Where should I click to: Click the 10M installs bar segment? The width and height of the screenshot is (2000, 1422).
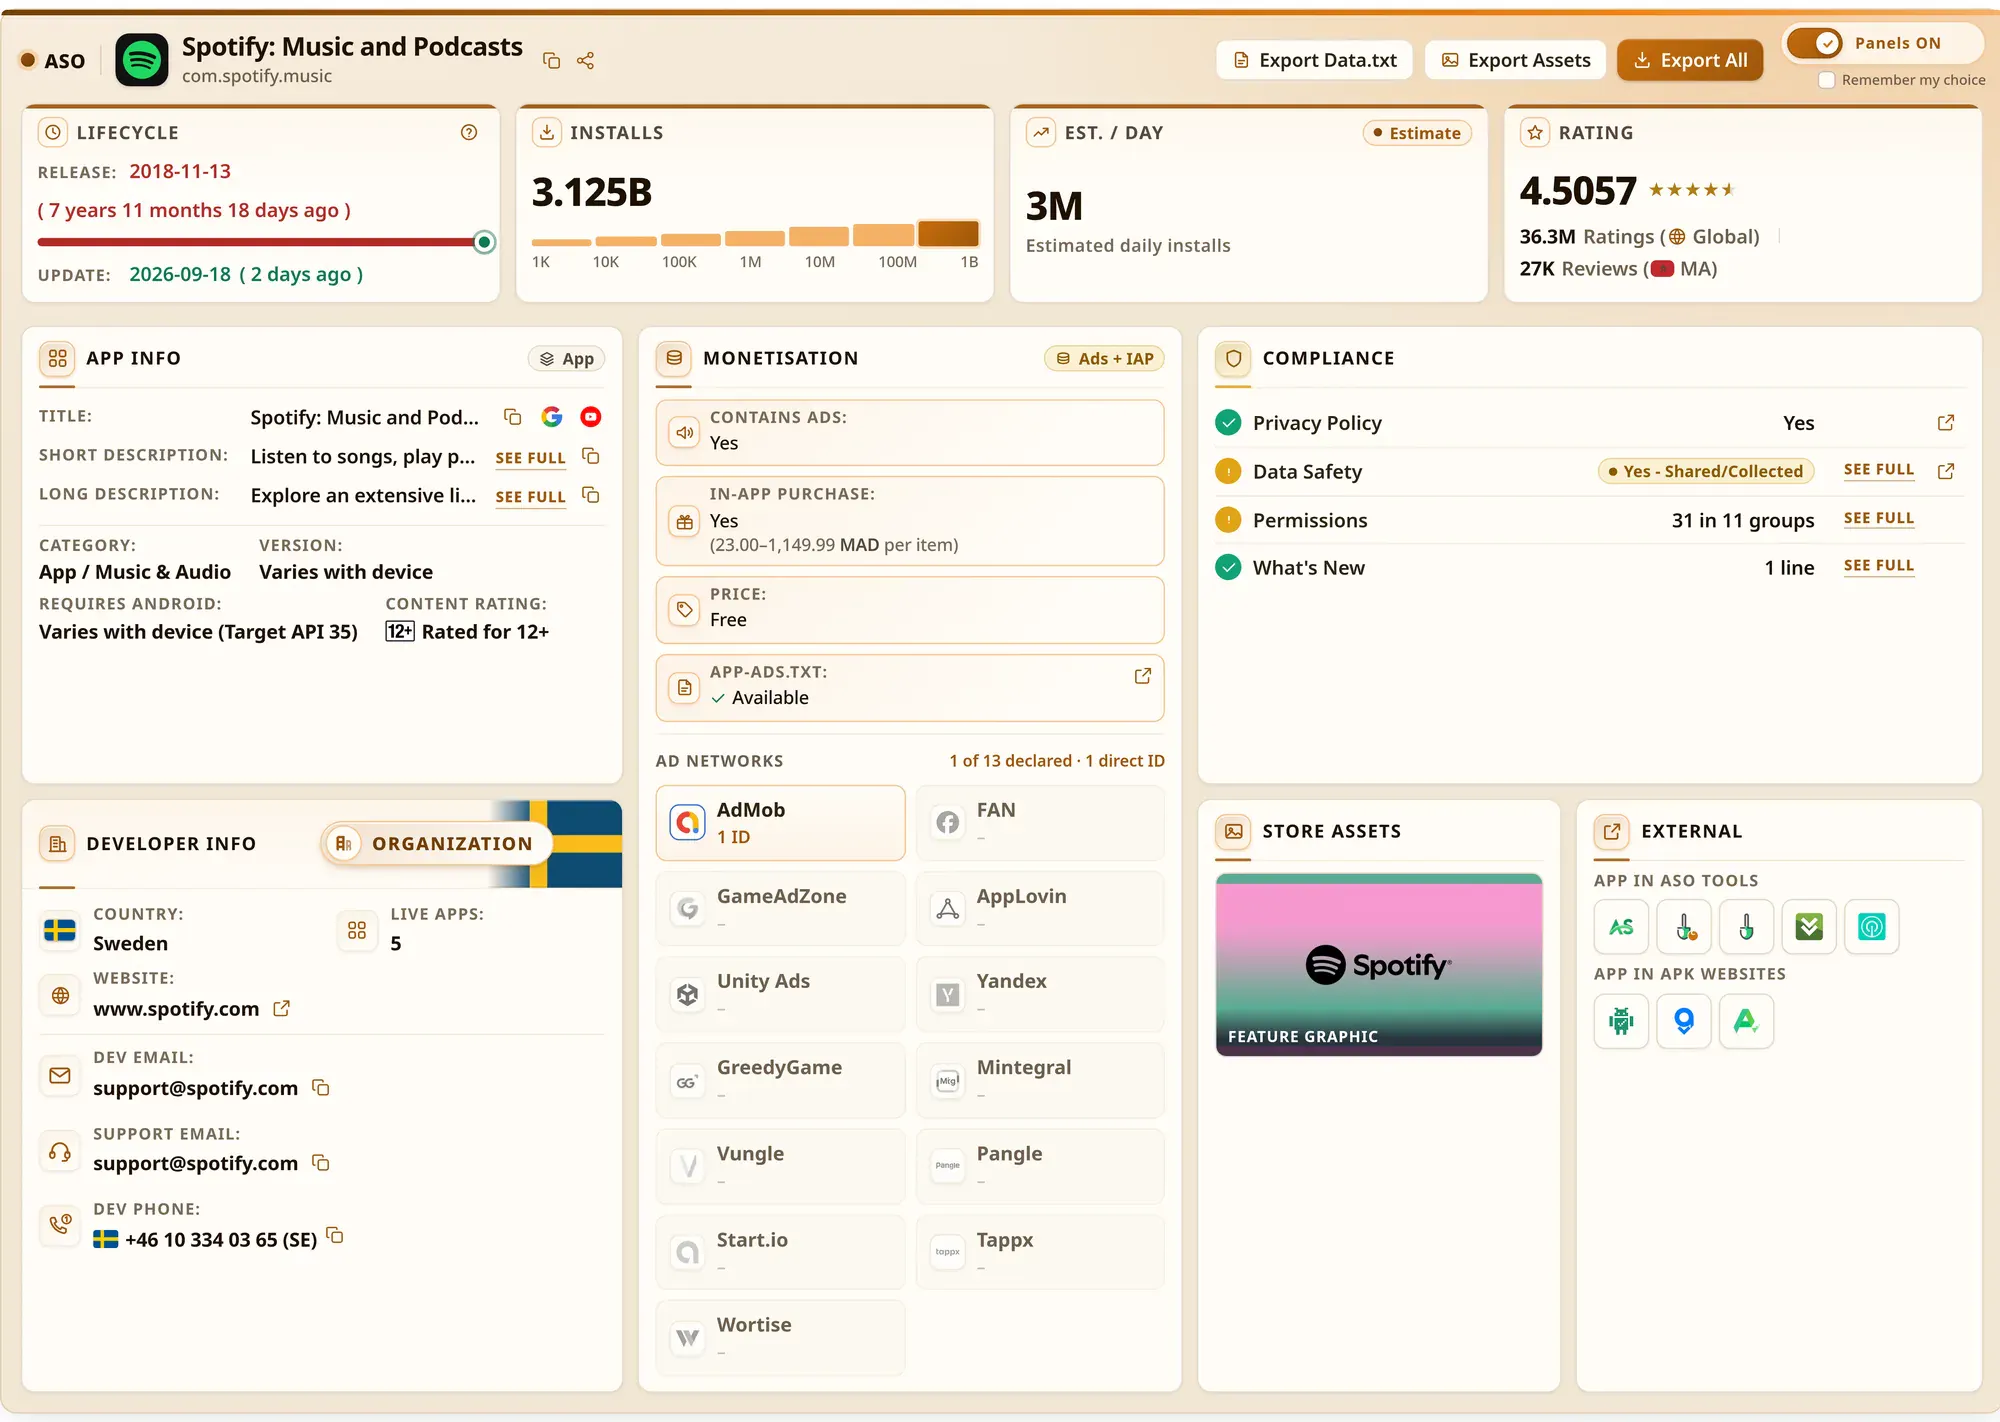819,237
